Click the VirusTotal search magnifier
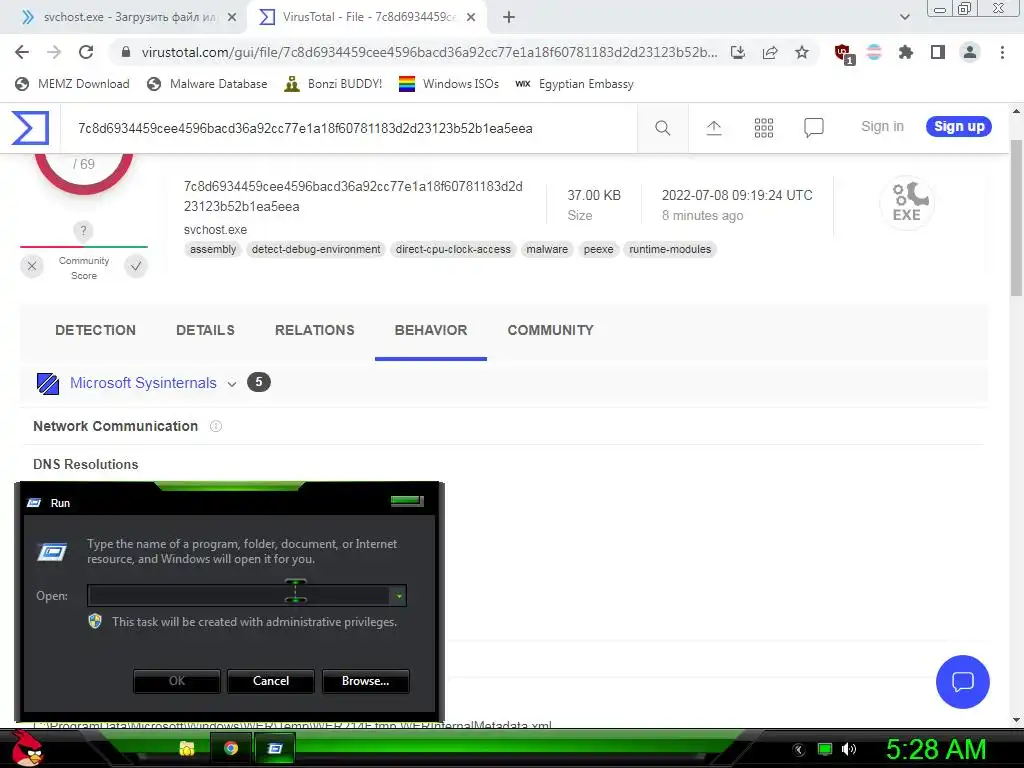The image size is (1024, 768). pyautogui.click(x=662, y=128)
